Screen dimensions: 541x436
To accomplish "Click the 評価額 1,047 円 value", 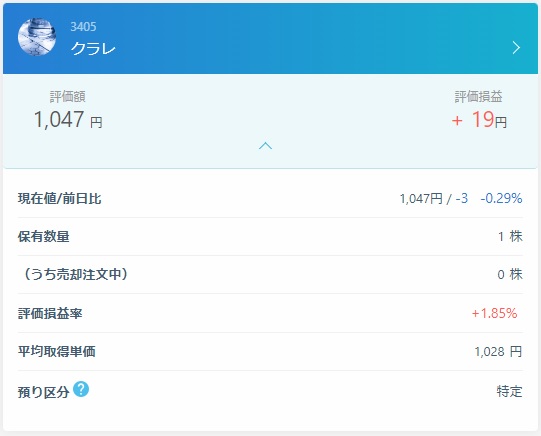I will [x=68, y=120].
